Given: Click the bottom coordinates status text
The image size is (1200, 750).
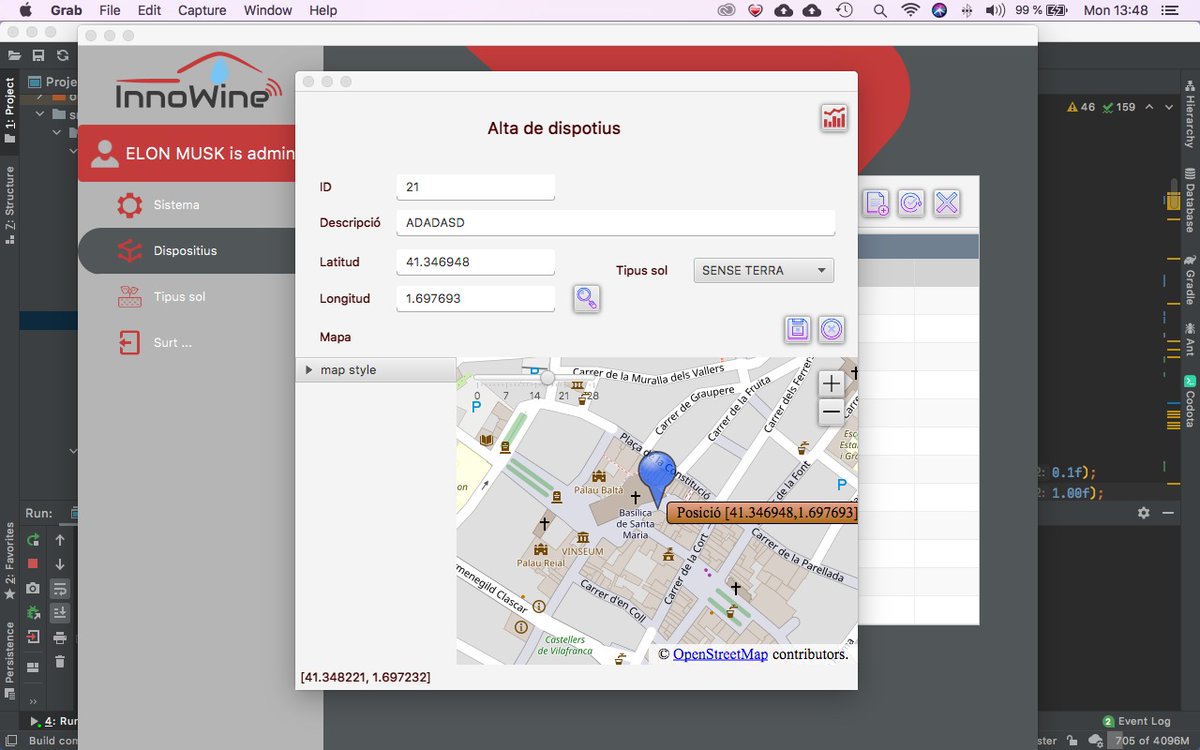Looking at the screenshot, I should [366, 677].
